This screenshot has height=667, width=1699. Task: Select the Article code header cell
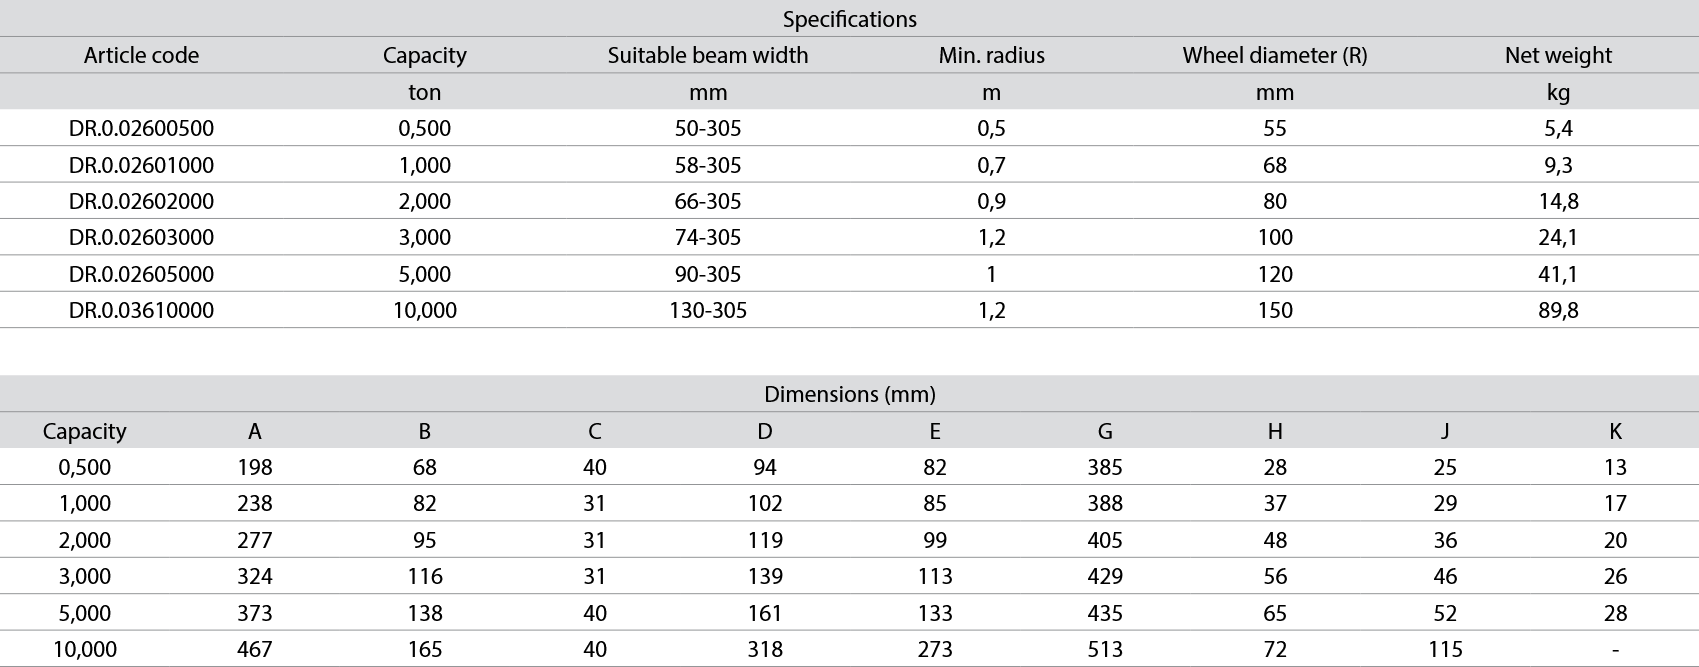pos(141,56)
